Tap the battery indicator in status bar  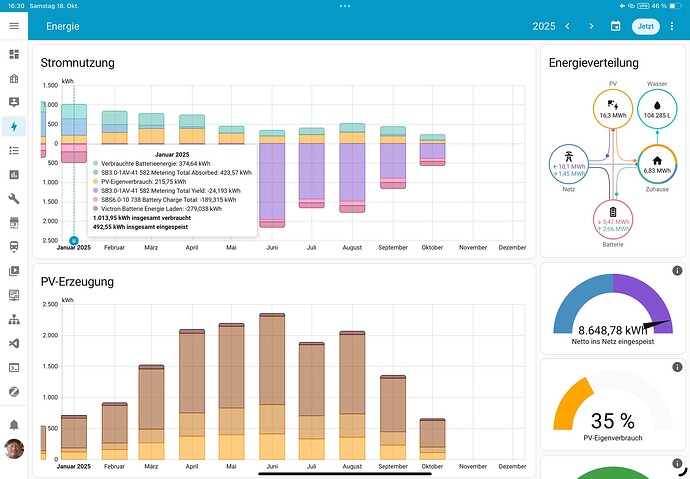[x=675, y=6]
